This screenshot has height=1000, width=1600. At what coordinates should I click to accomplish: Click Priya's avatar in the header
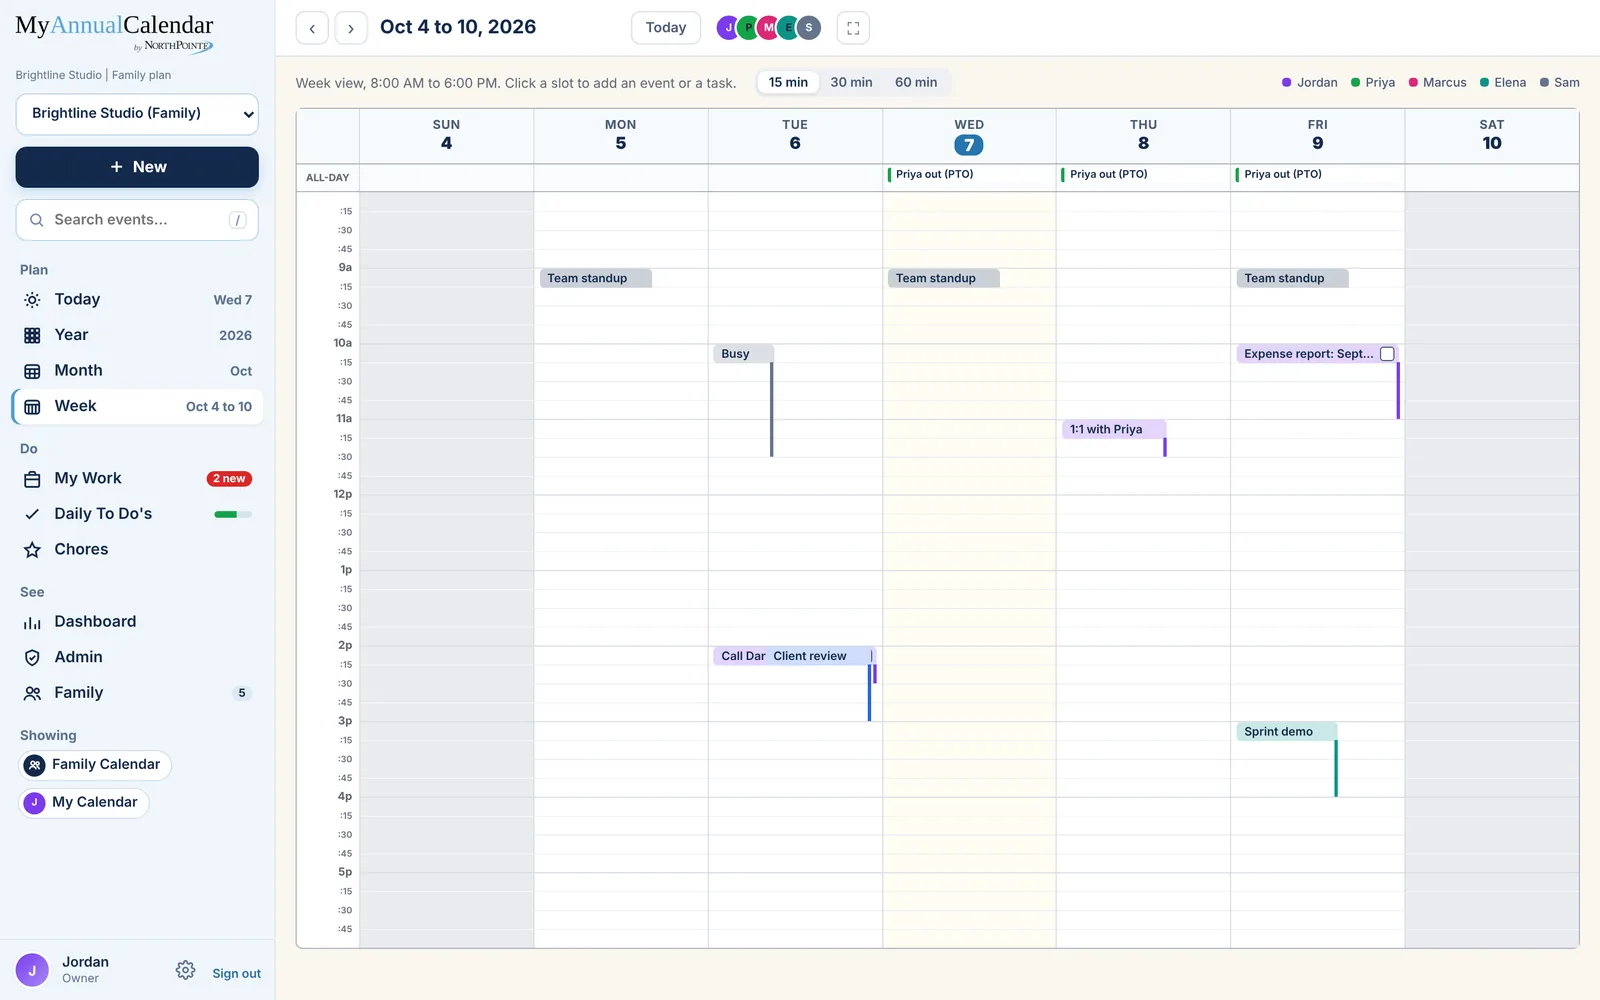748,28
